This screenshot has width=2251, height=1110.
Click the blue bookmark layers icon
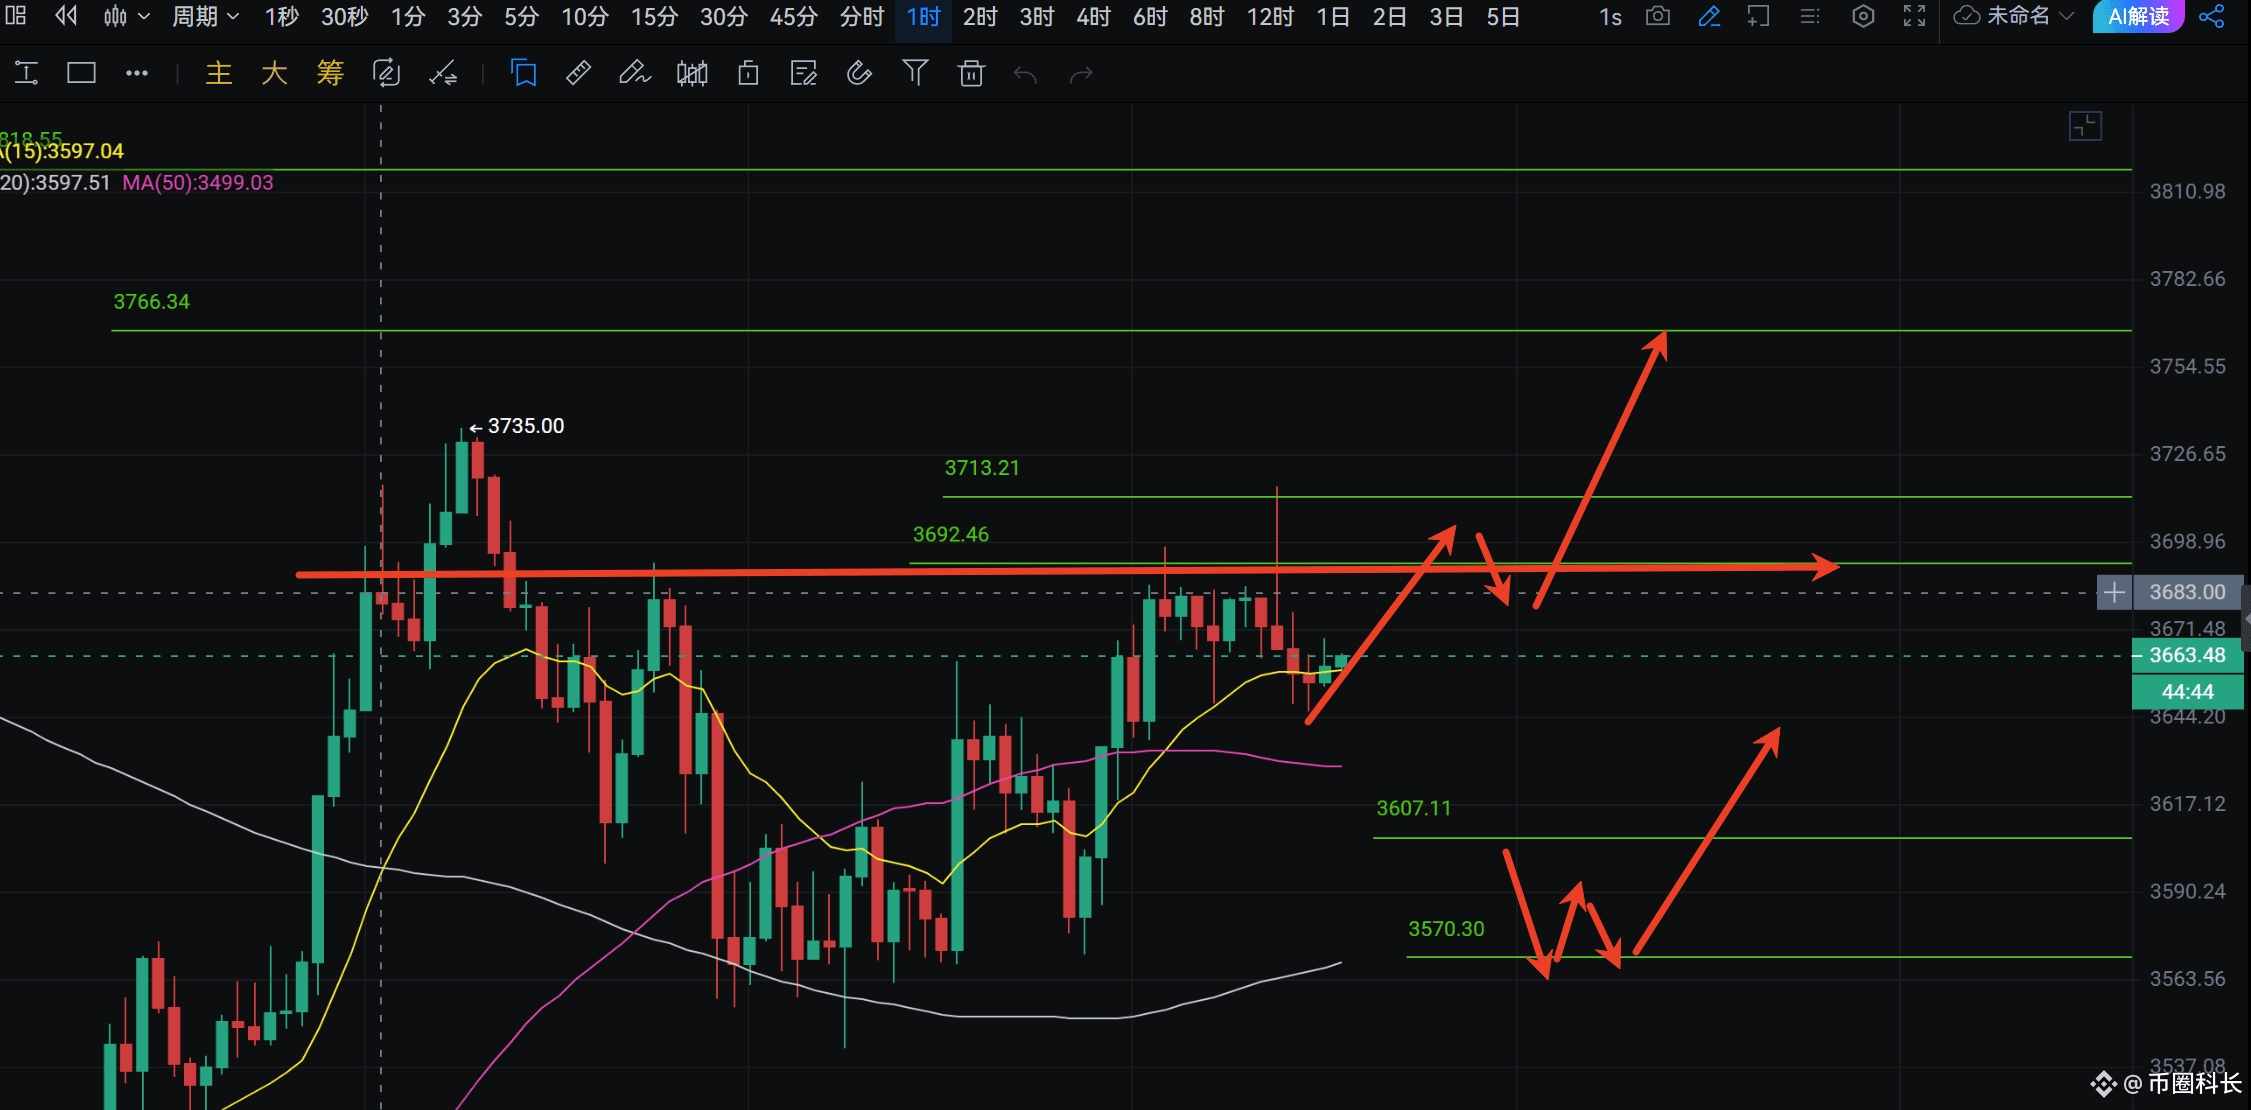click(x=523, y=73)
